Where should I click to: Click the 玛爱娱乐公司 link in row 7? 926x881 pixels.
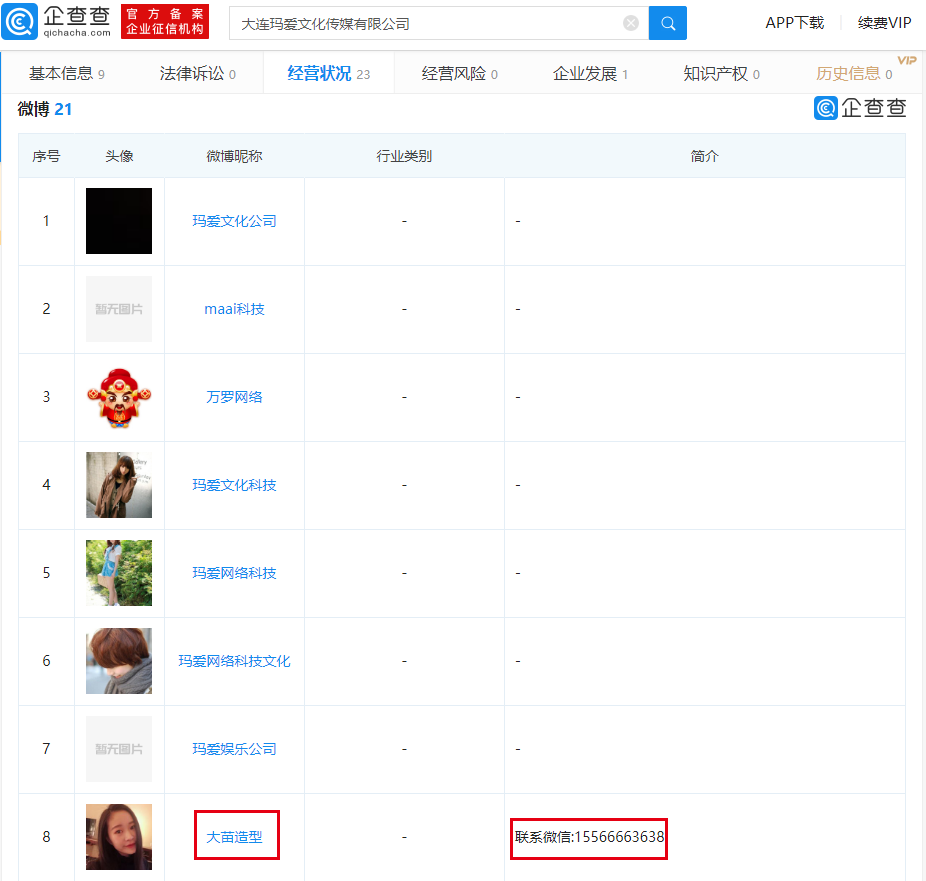236,749
